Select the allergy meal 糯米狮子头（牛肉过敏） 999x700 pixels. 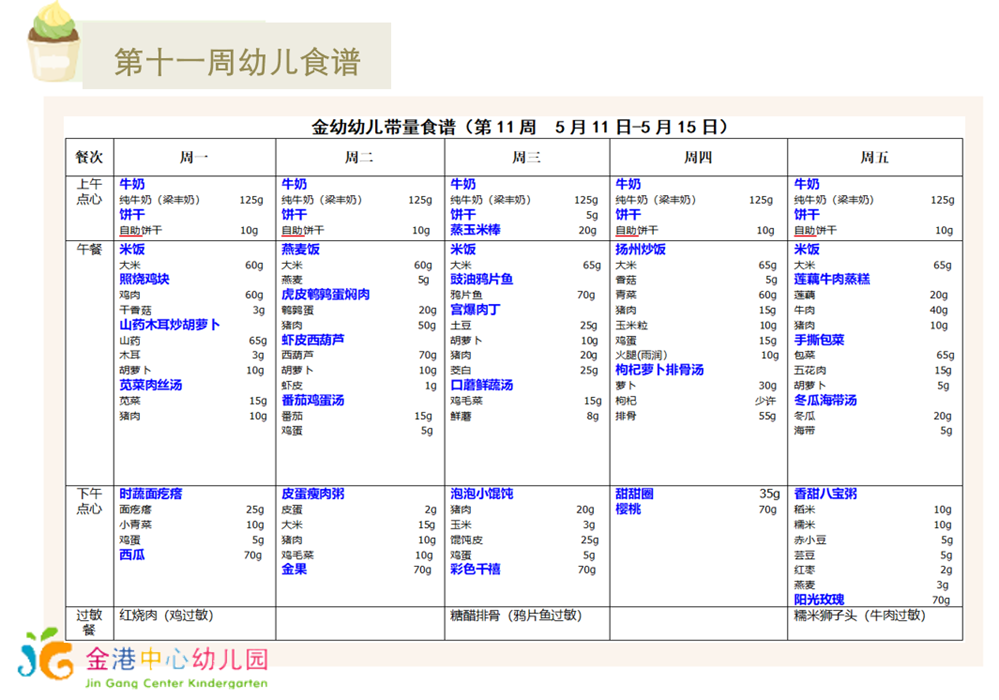point(860,615)
